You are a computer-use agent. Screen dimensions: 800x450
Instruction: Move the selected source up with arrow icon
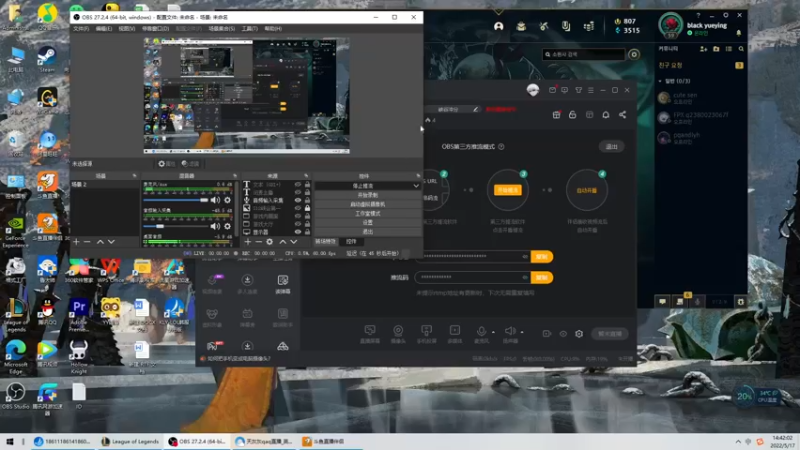coord(283,242)
